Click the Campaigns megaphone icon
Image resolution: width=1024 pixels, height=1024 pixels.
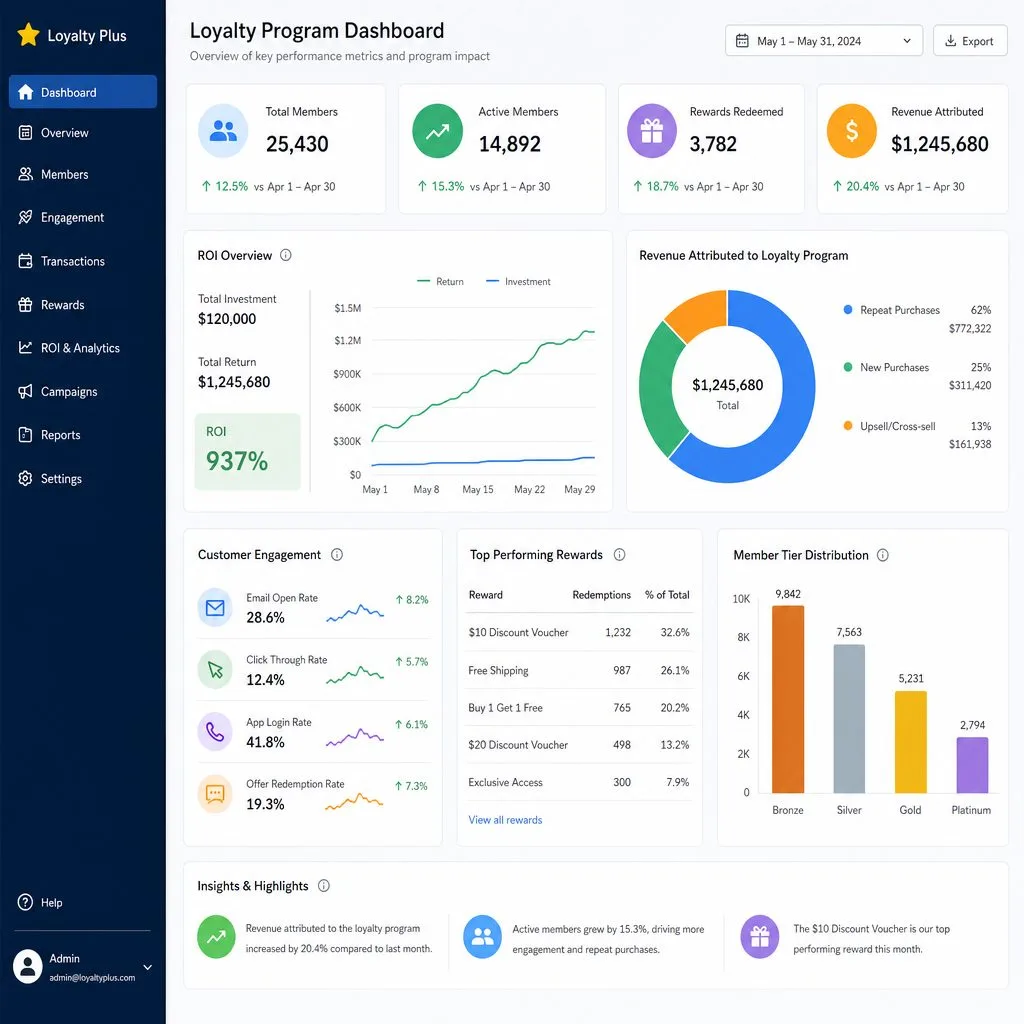point(25,391)
